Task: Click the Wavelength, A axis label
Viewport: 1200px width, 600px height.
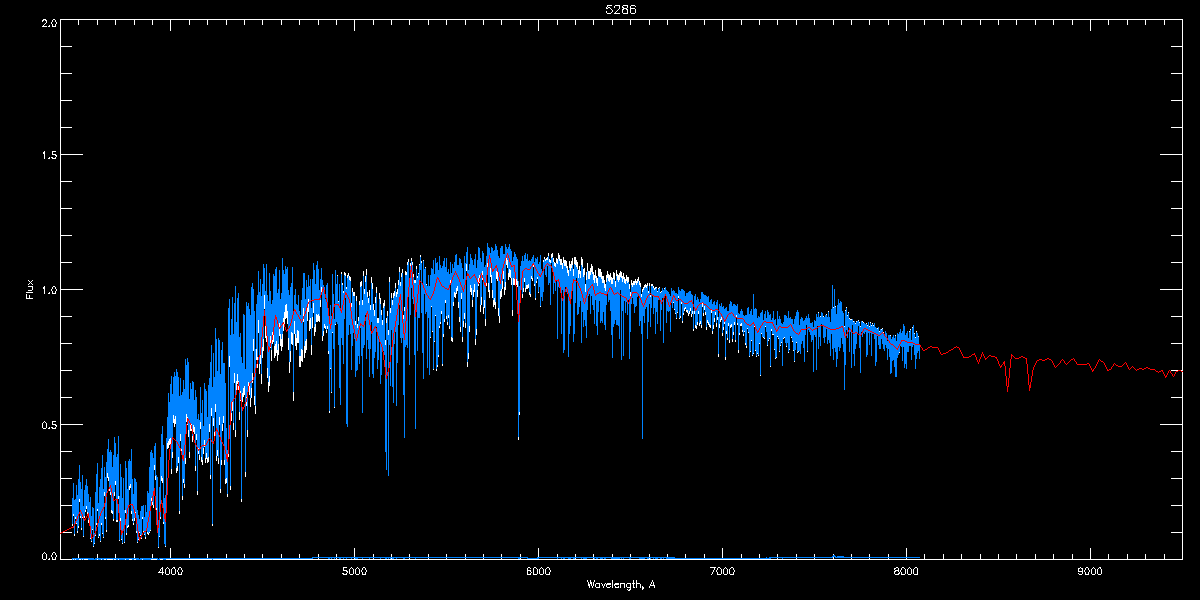Action: coord(620,584)
